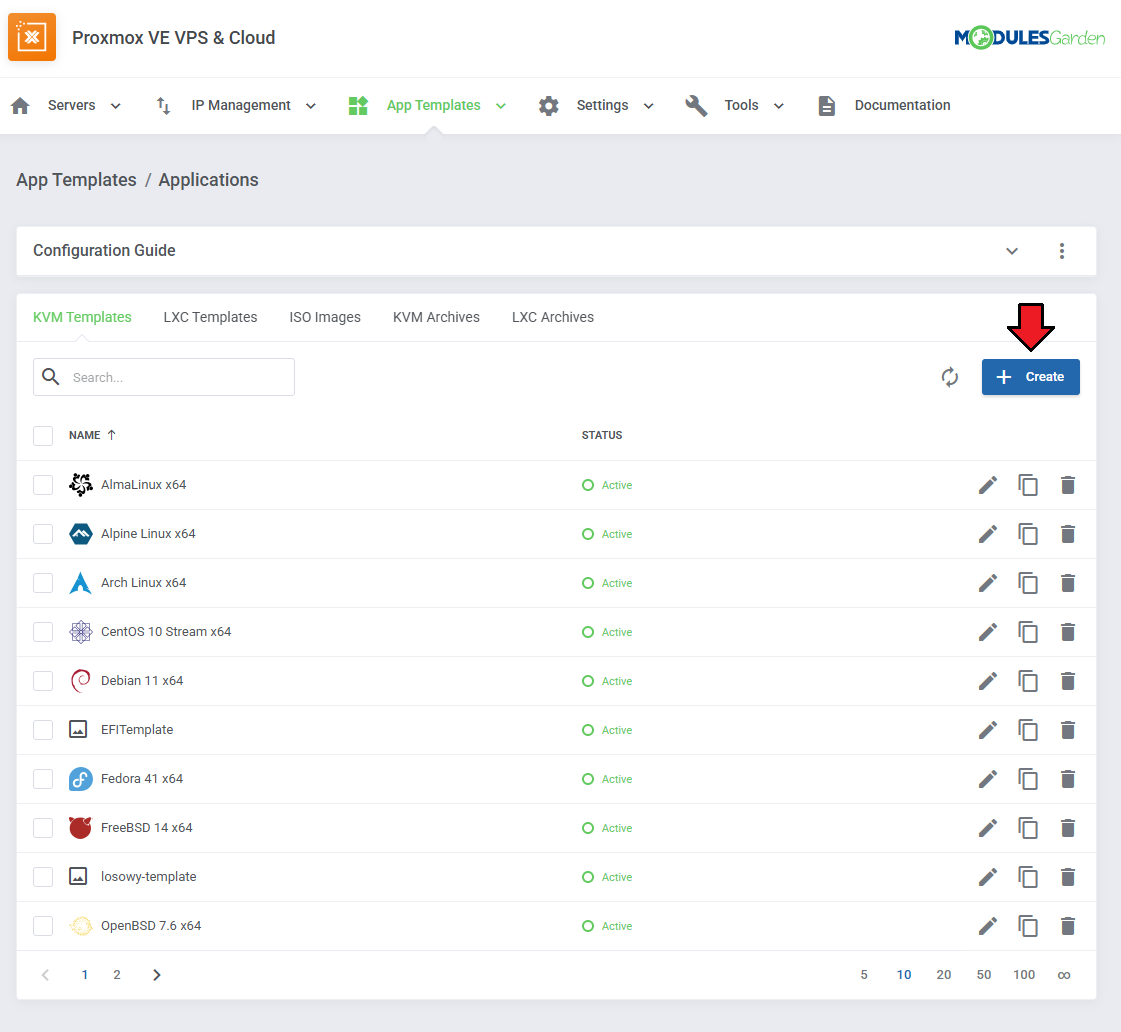Edit the Debian 11 x64 template
Image resolution: width=1121 pixels, height=1032 pixels.
987,681
